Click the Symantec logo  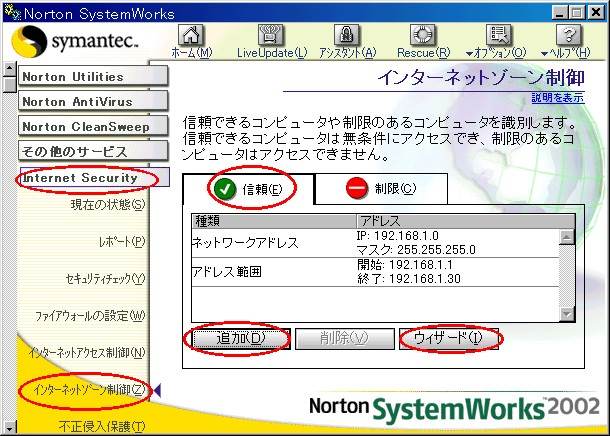[x=75, y=41]
